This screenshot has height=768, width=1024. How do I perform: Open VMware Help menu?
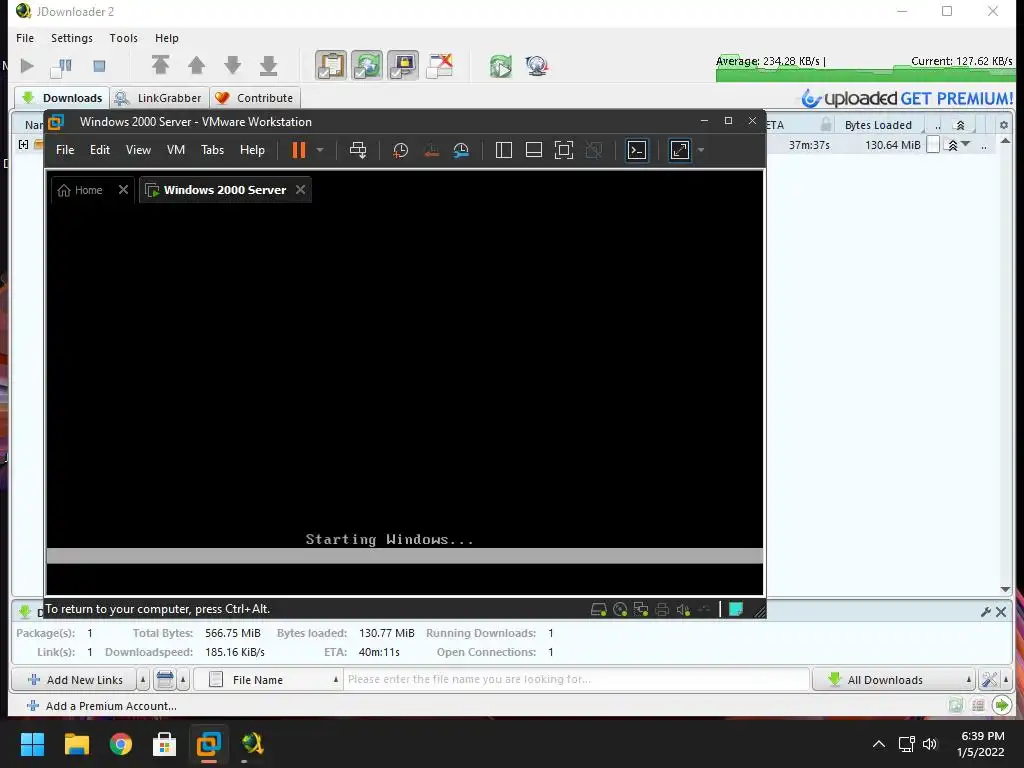(x=252, y=150)
